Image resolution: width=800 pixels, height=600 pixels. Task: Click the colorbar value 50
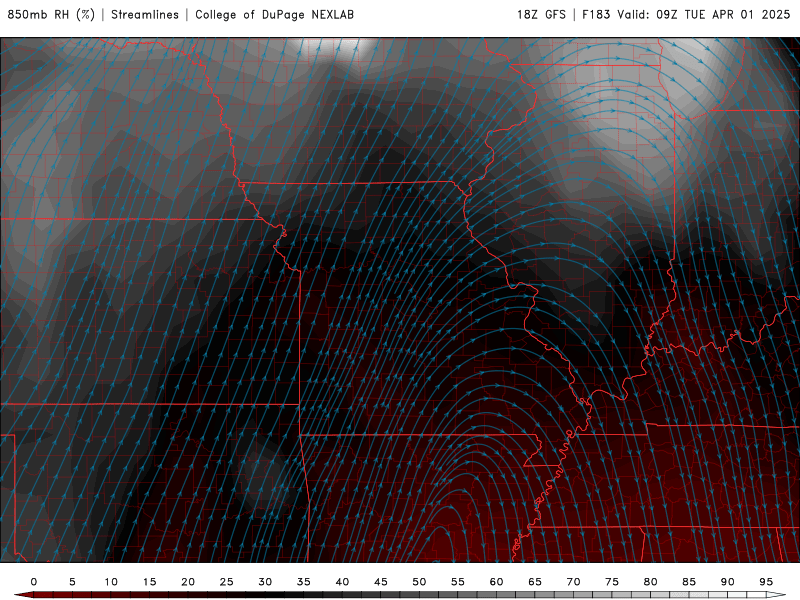(419, 582)
